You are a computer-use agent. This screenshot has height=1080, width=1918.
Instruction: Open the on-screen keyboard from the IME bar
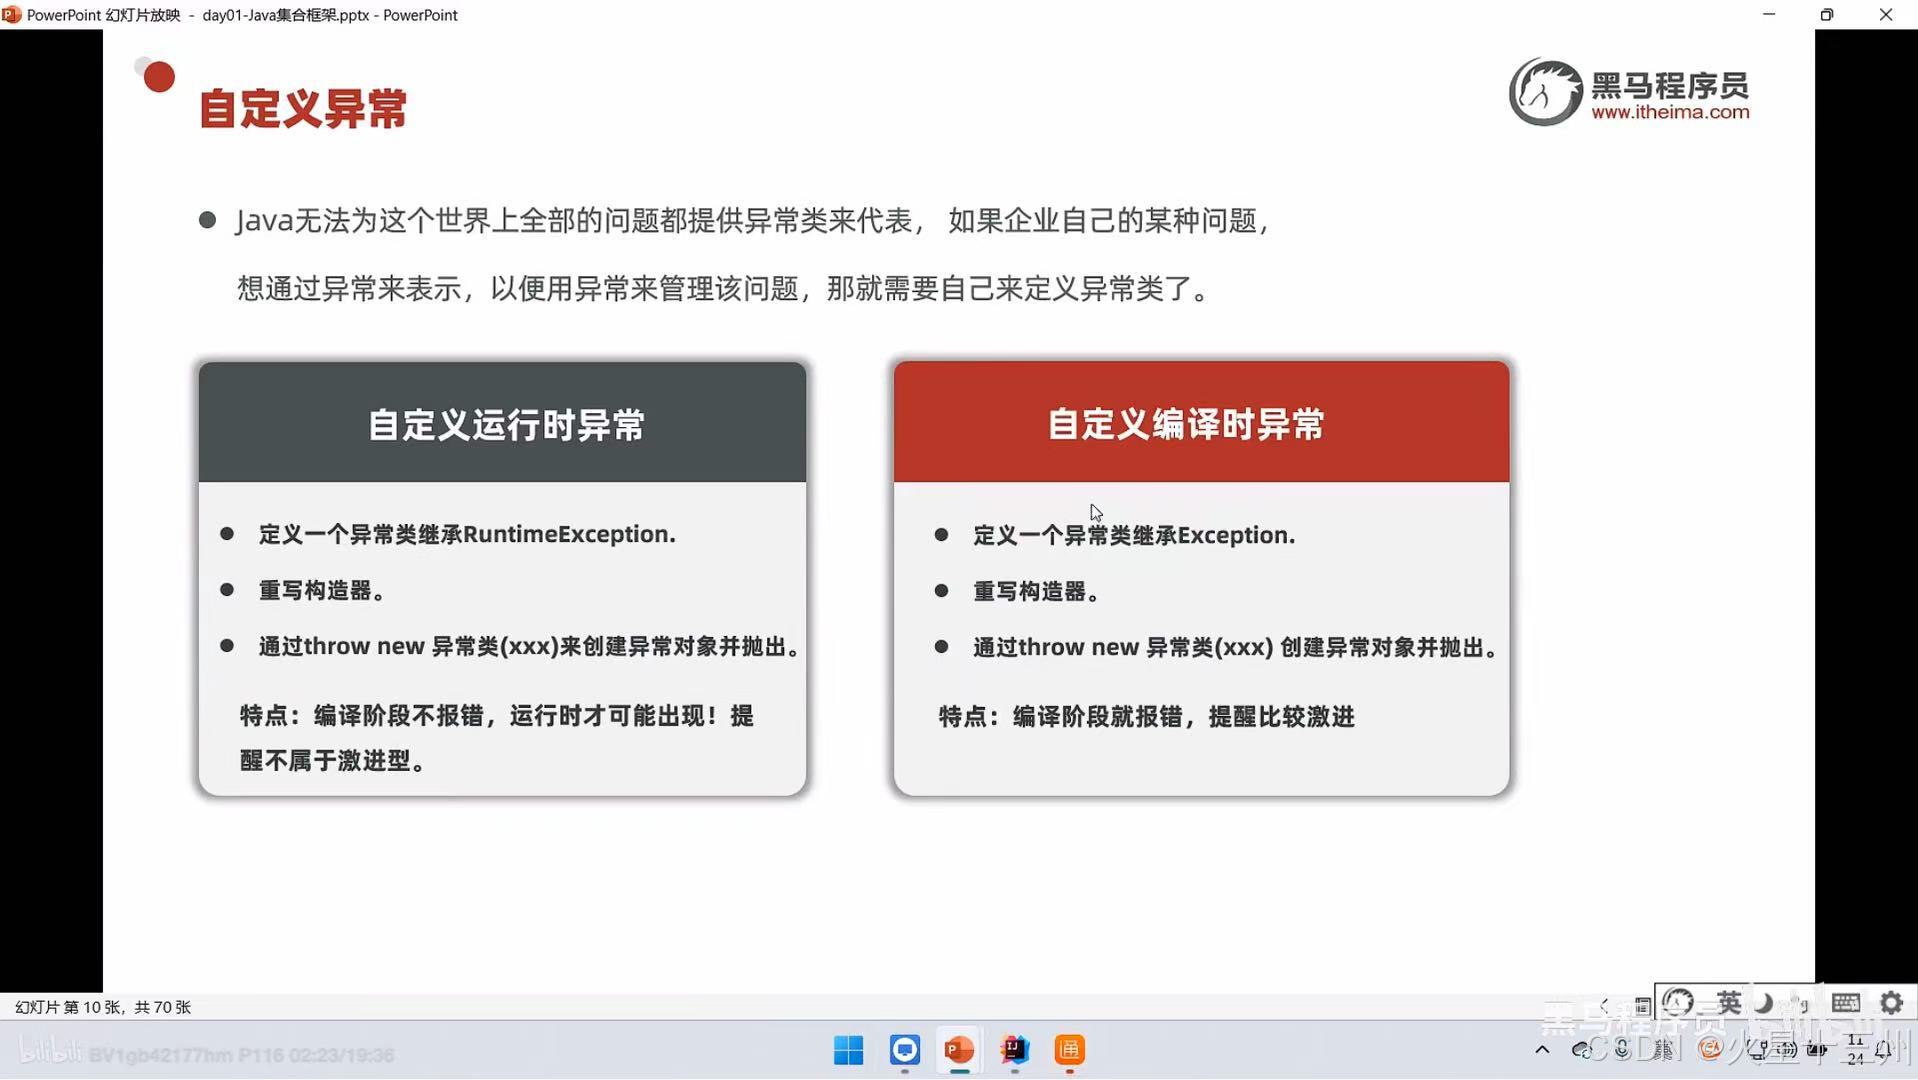pyautogui.click(x=1845, y=1003)
